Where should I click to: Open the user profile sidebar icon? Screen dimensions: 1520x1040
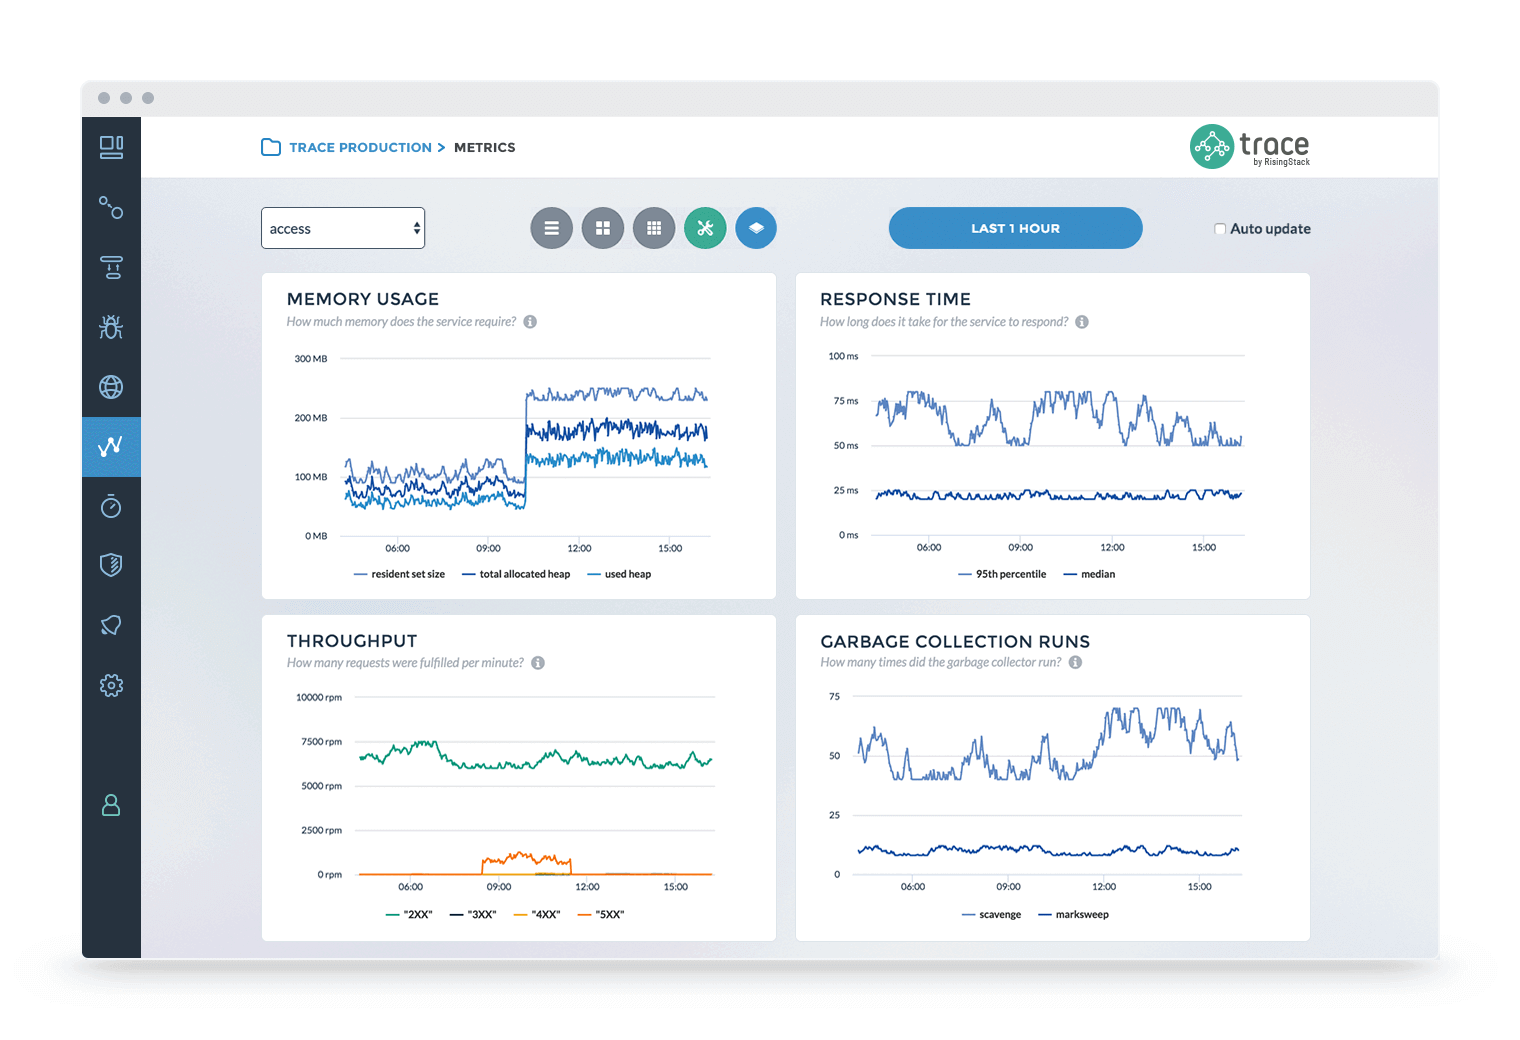111,805
